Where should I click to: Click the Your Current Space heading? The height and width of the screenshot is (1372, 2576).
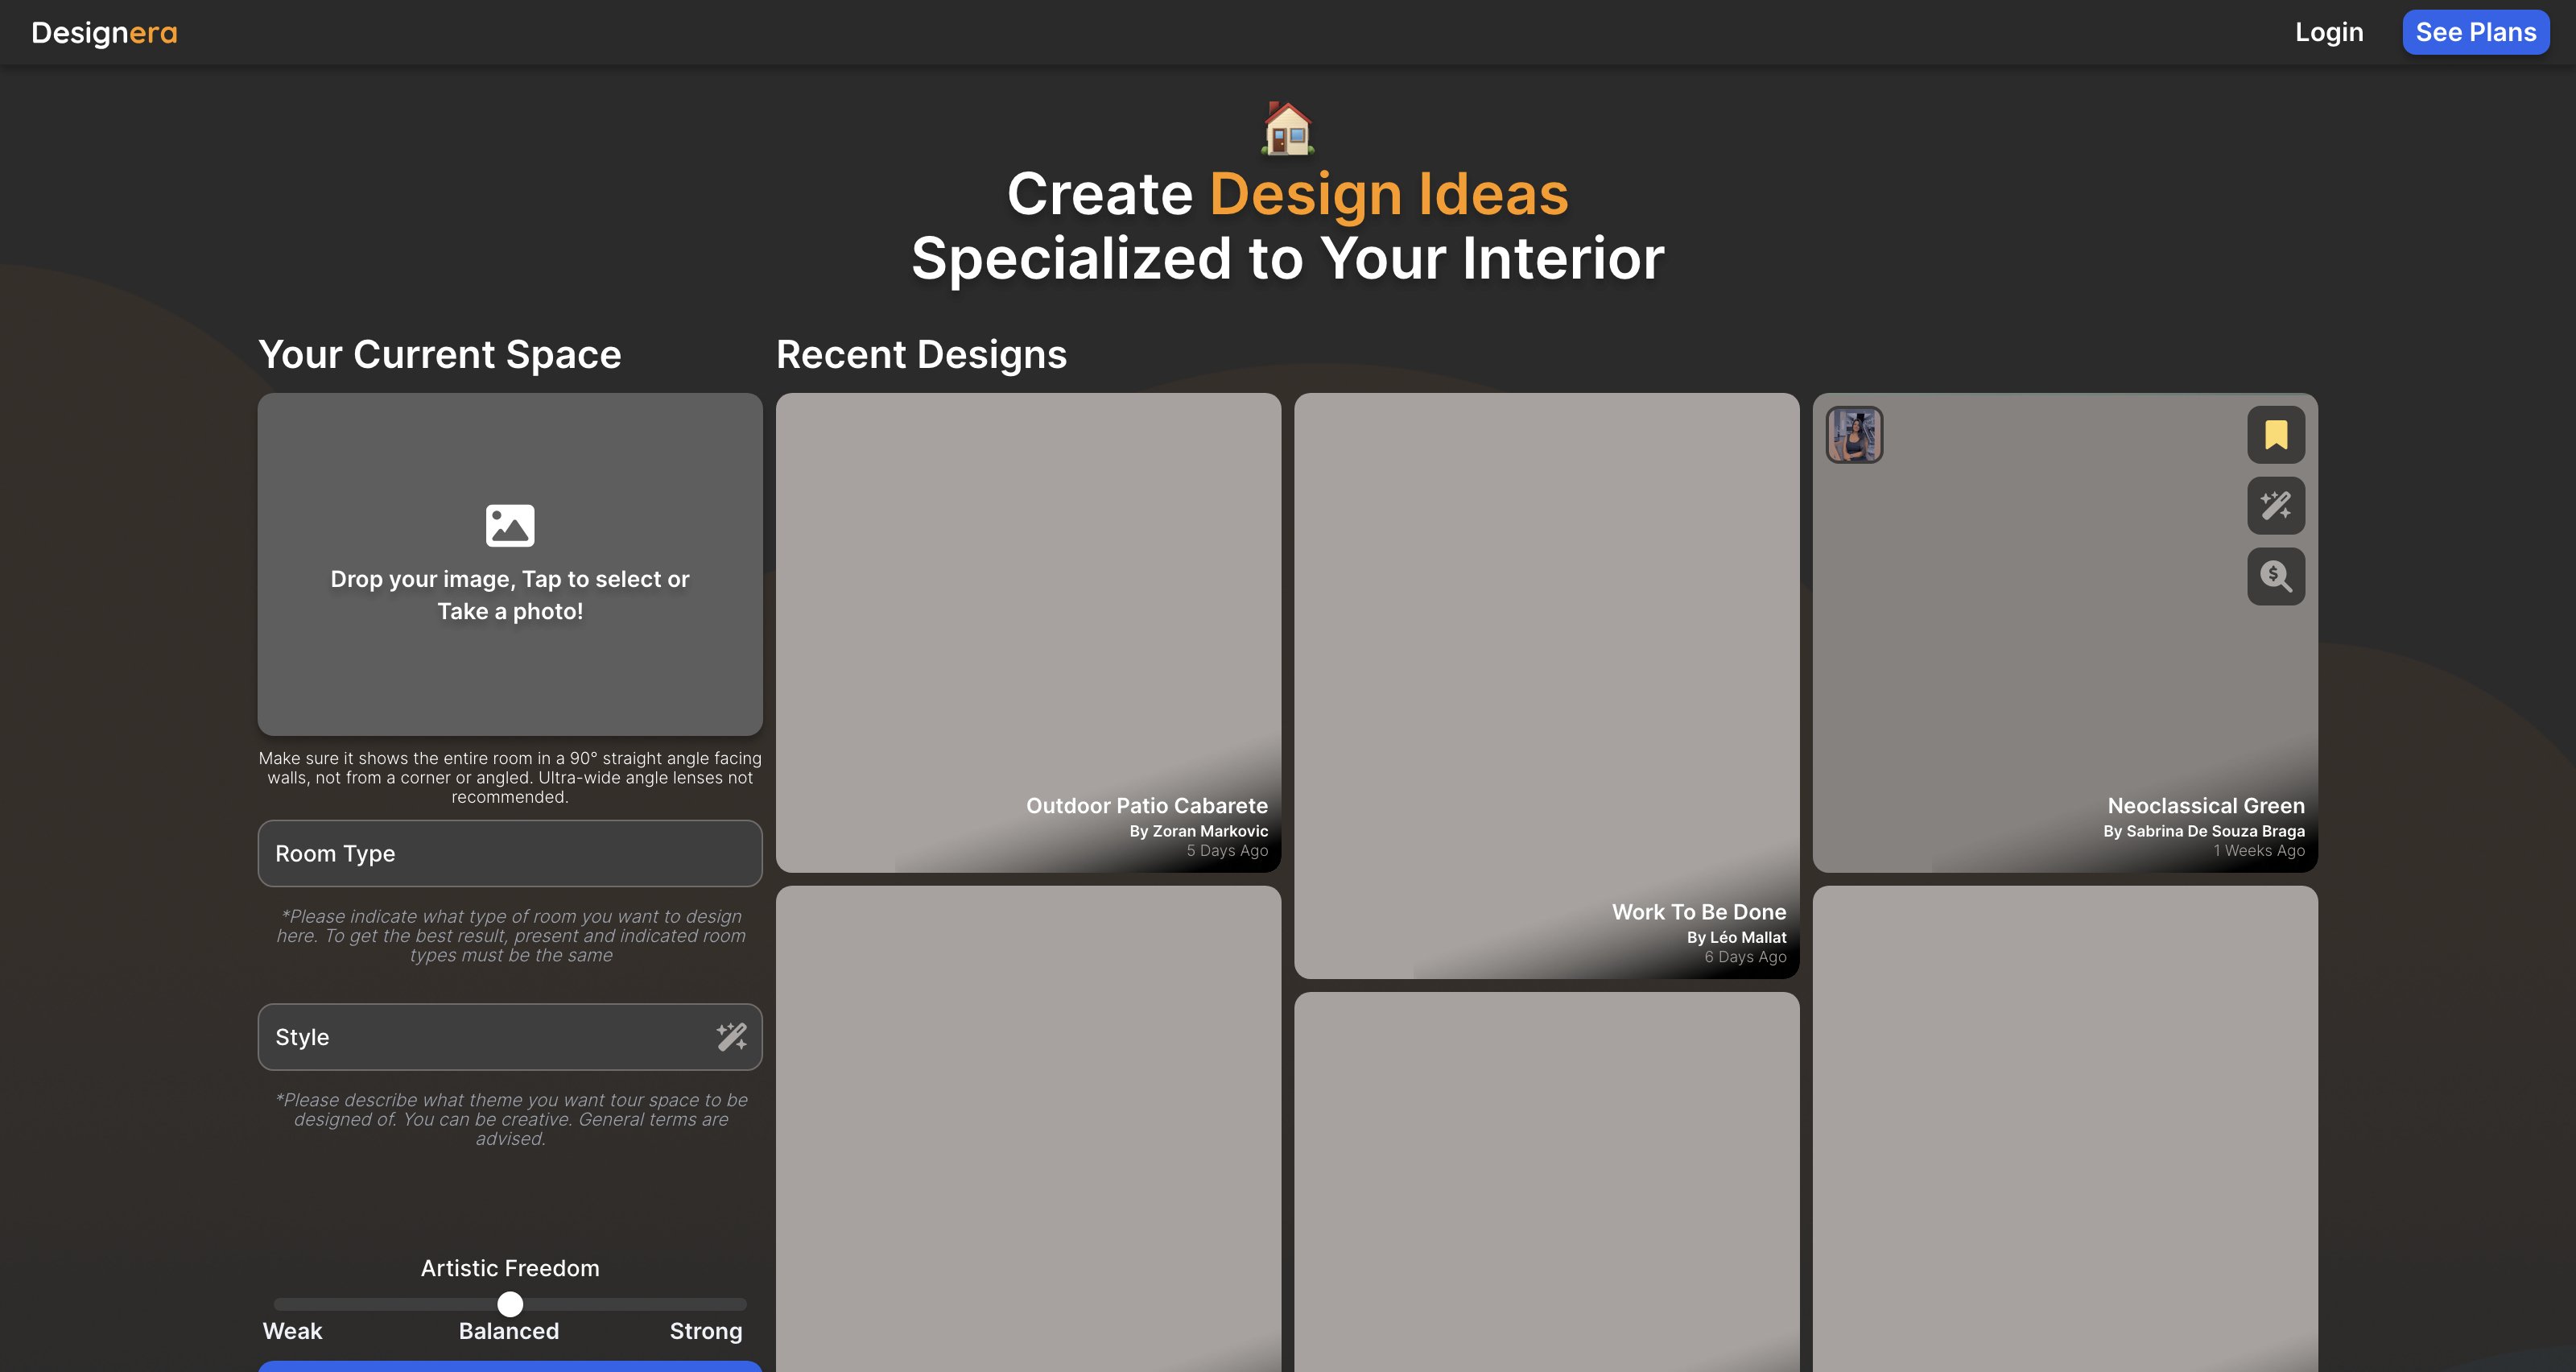440,355
